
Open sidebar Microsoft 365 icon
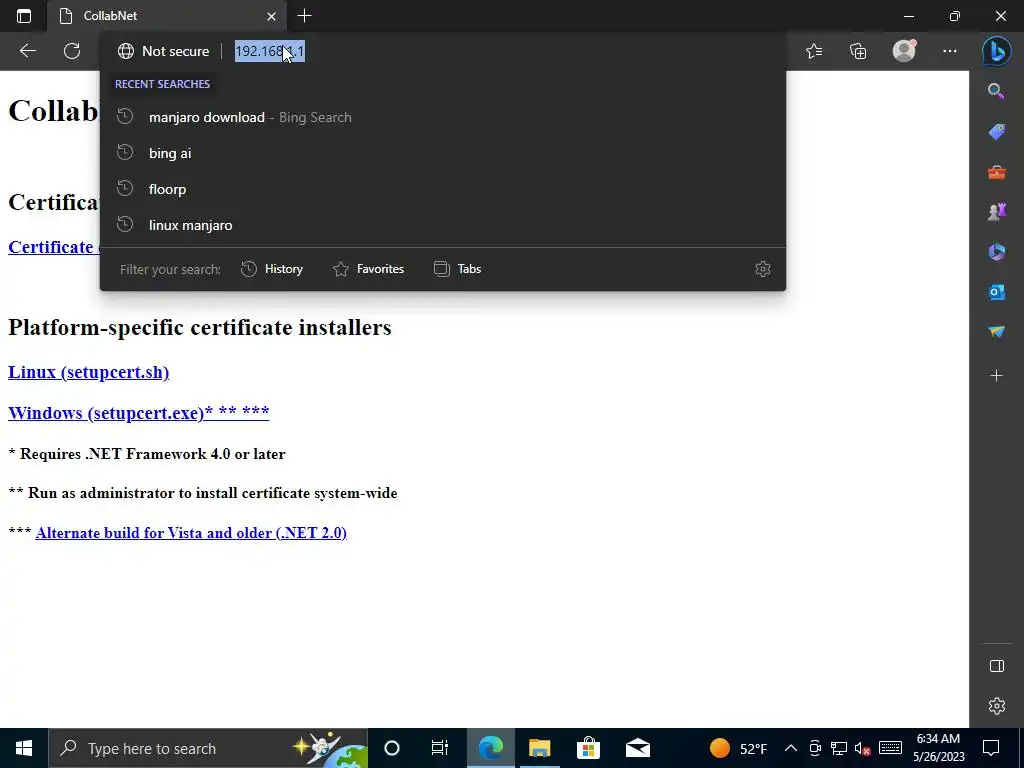[997, 252]
